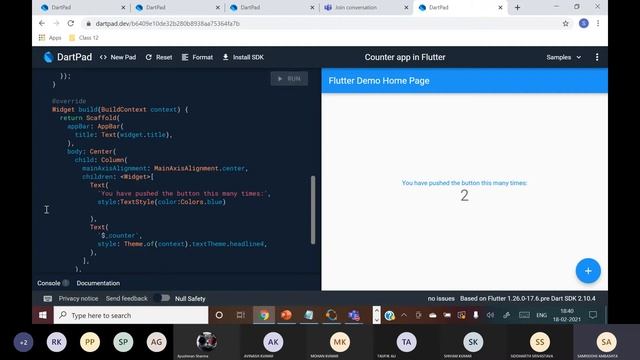Open the Privacy notice link
Image resolution: width=640 pixels, height=360 pixels.
click(x=78, y=298)
